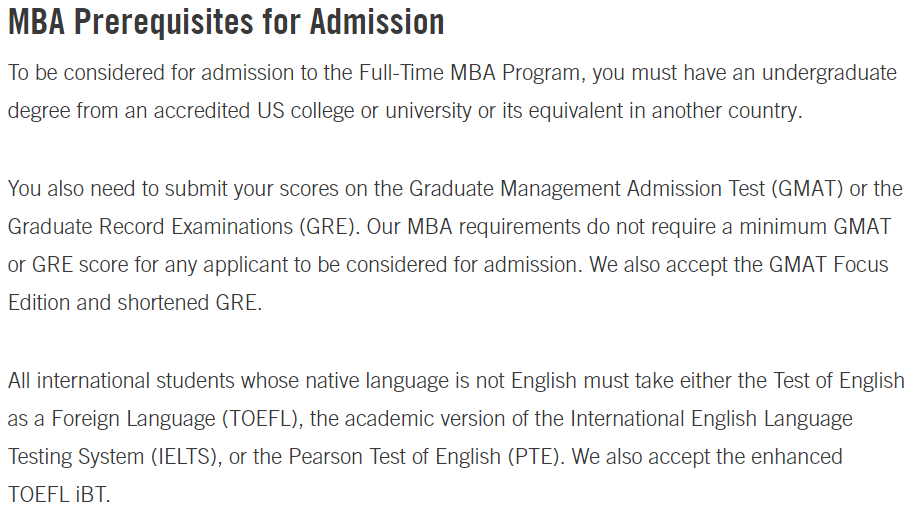Select the word undergraduate
The height and width of the screenshot is (522, 913).
829,73
